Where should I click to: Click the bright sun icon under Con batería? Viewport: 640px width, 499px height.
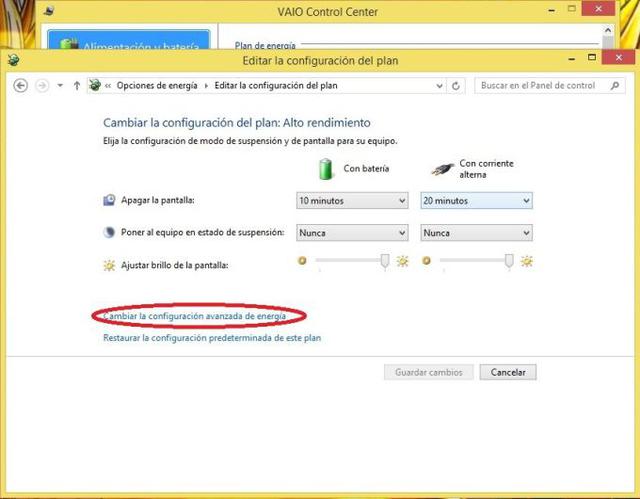coord(402,261)
